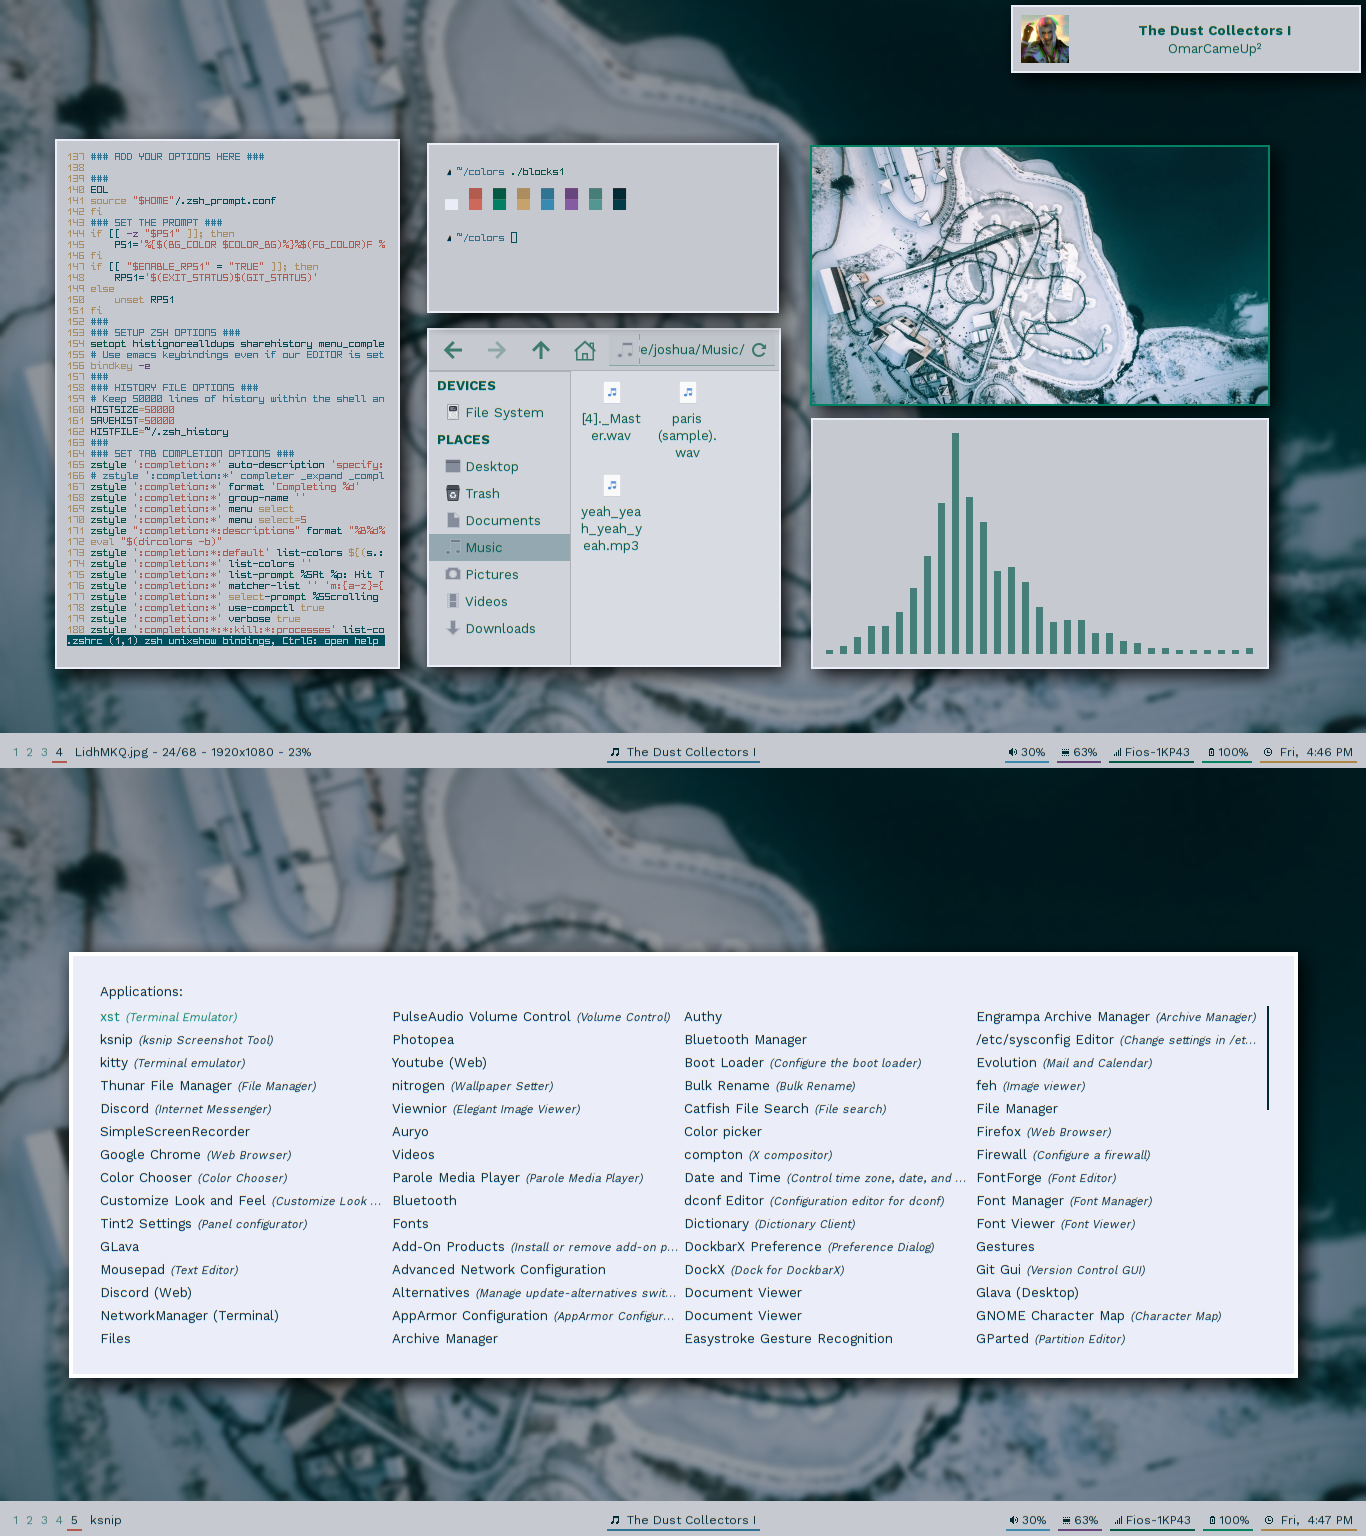The height and width of the screenshot is (1536, 1366).
Task: Select the paris (sample).wav file
Action: pos(687,420)
